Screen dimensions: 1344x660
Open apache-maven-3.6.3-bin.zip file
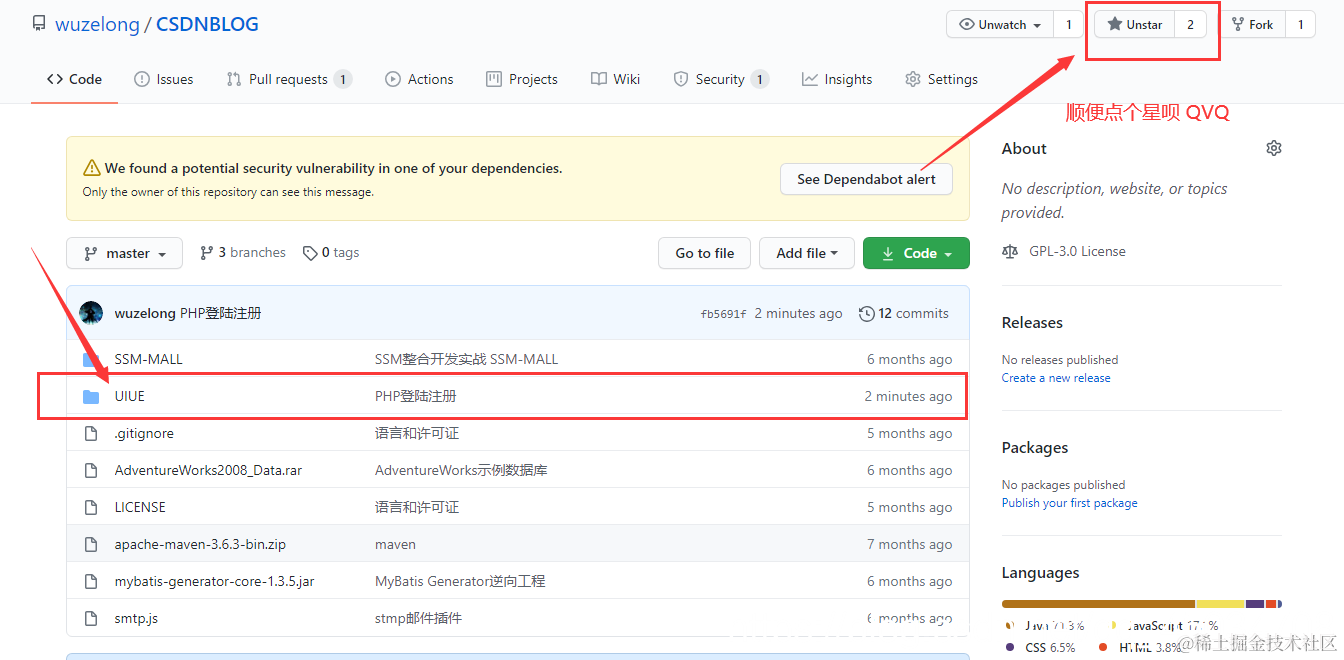(x=200, y=544)
